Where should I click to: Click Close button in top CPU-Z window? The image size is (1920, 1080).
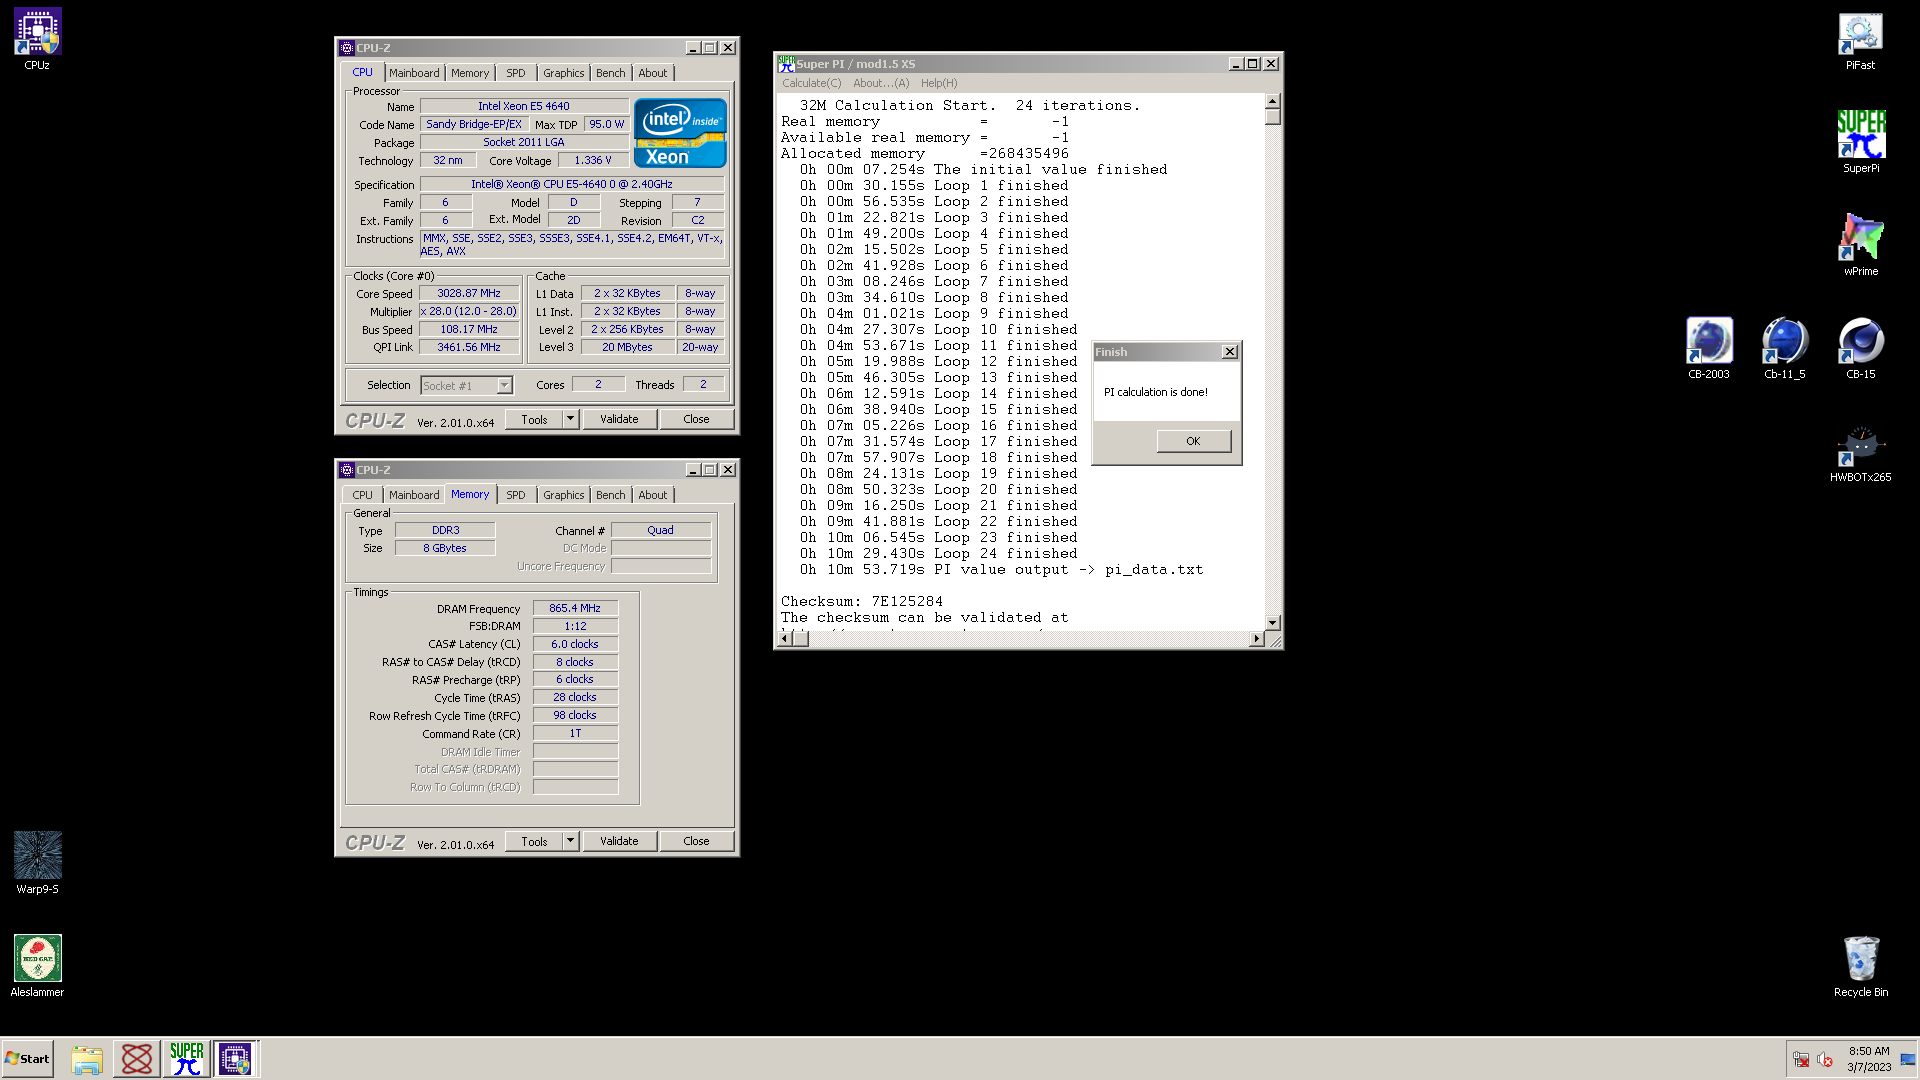coord(697,419)
